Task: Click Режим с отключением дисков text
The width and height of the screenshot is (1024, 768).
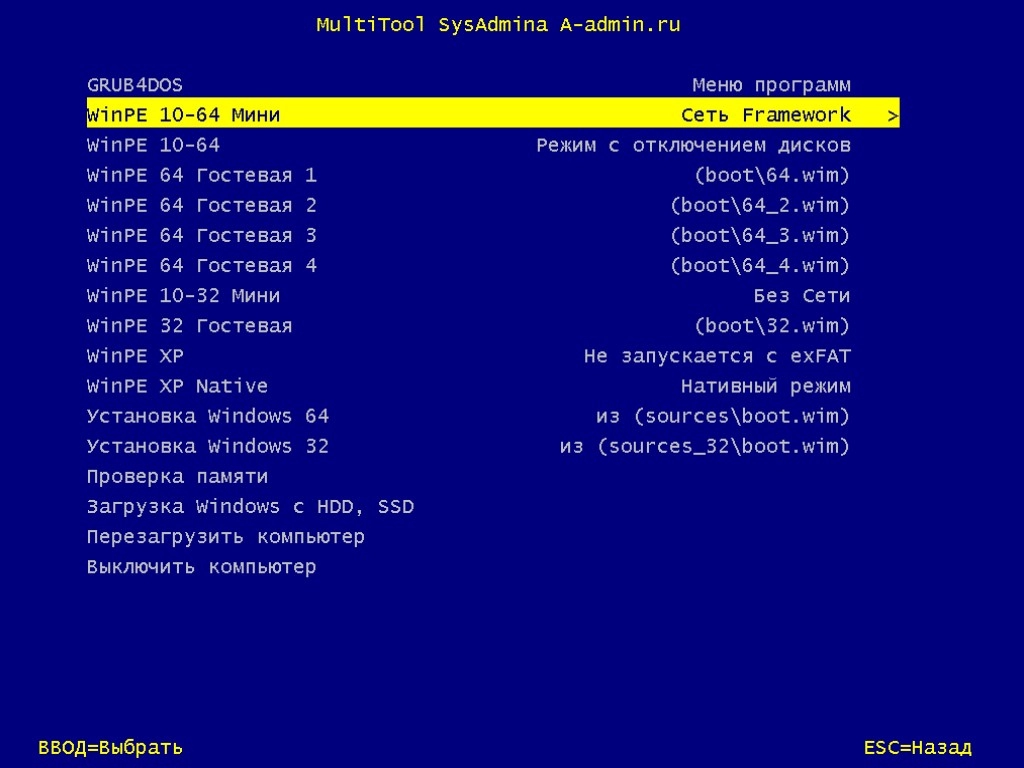Action: click(x=694, y=145)
